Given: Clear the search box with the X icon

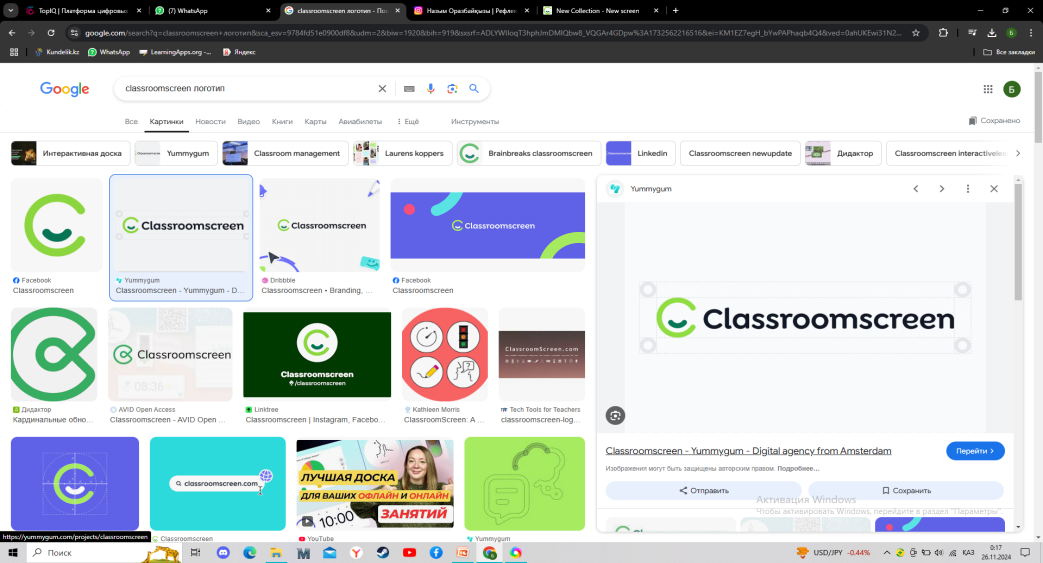Looking at the screenshot, I should [x=382, y=89].
